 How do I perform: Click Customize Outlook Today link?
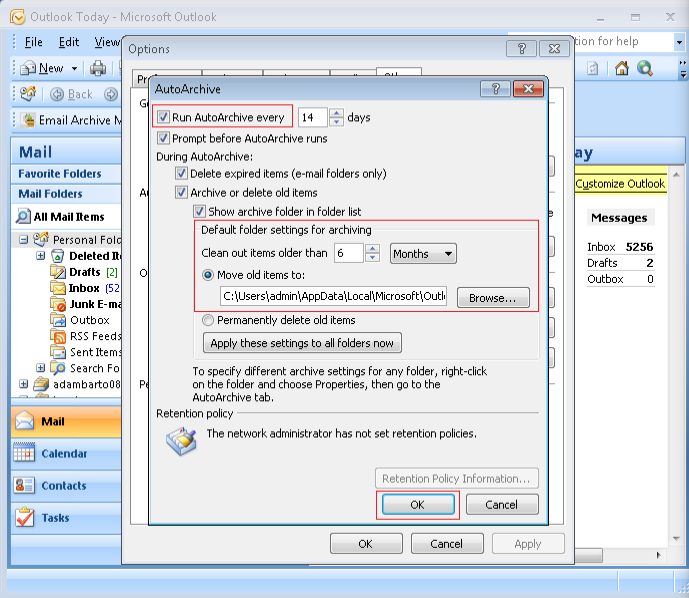pos(620,184)
